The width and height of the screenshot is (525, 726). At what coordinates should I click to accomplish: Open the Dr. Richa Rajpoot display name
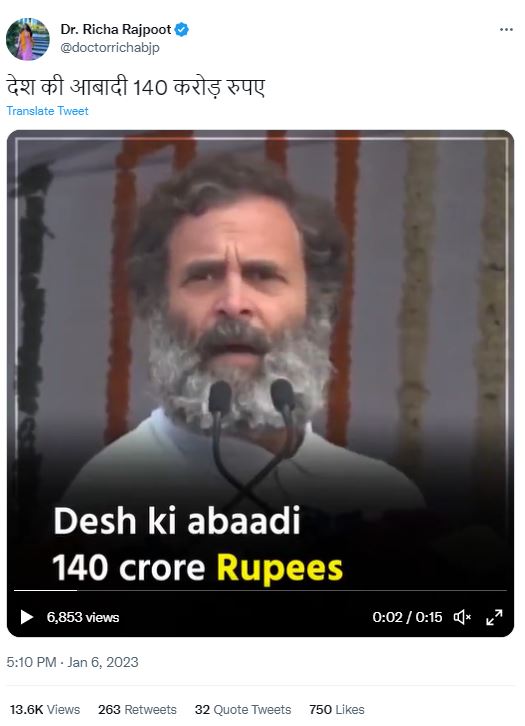point(116,30)
